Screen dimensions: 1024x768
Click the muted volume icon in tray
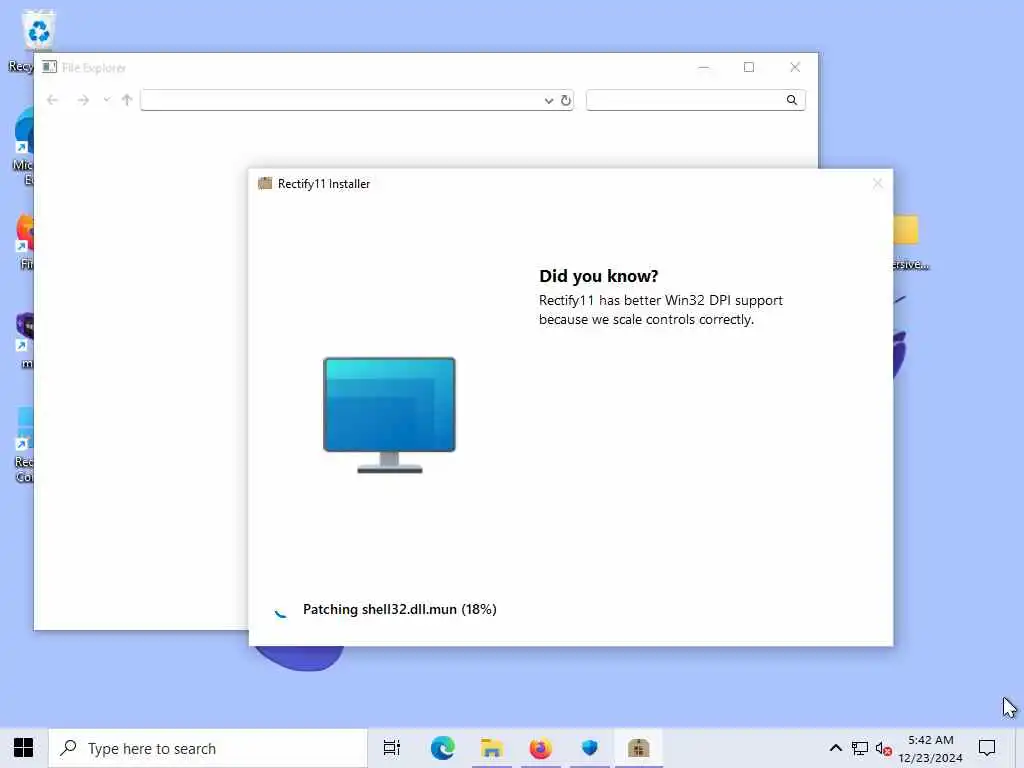(883, 748)
